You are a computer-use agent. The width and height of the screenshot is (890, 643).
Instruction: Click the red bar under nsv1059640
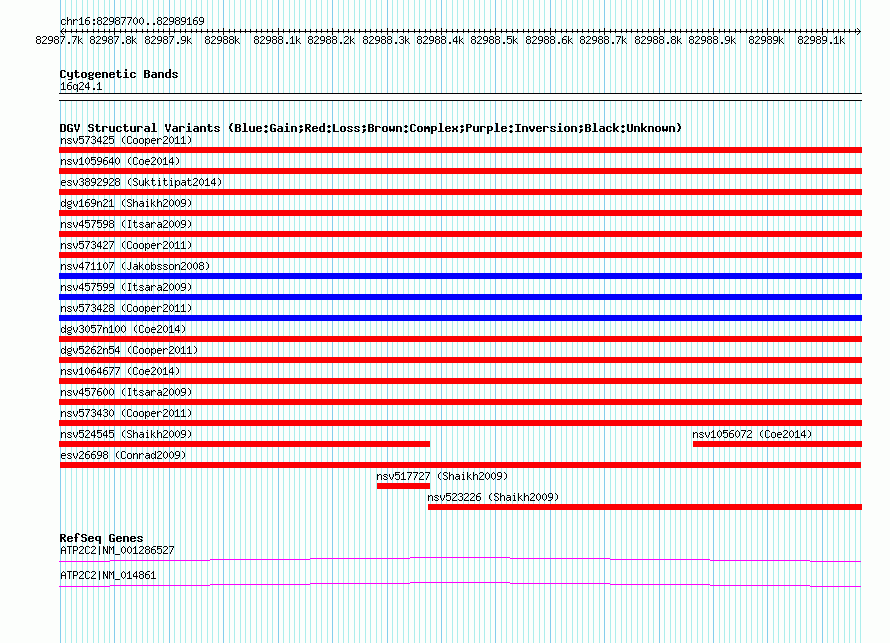point(460,171)
